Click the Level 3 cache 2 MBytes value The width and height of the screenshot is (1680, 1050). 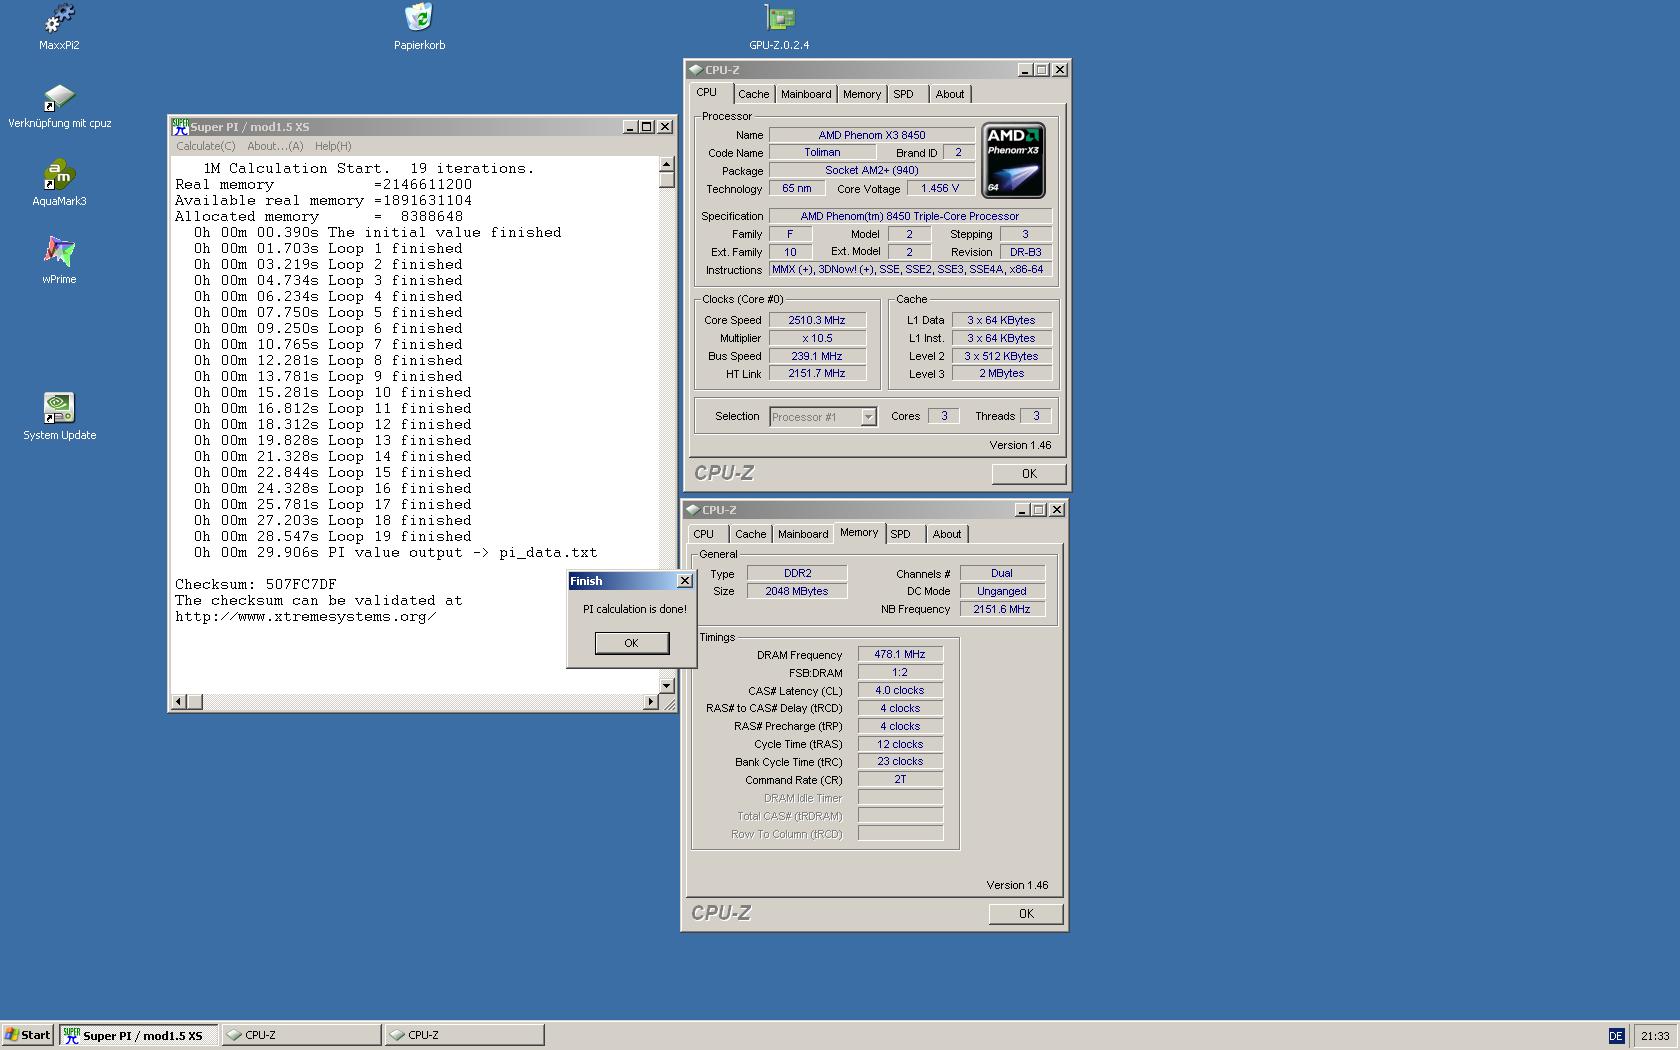1001,374
